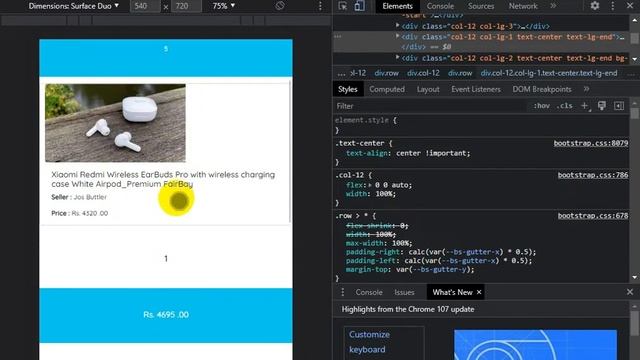
Task: Show more DevTools tabs chevron
Action: pos(553,6)
